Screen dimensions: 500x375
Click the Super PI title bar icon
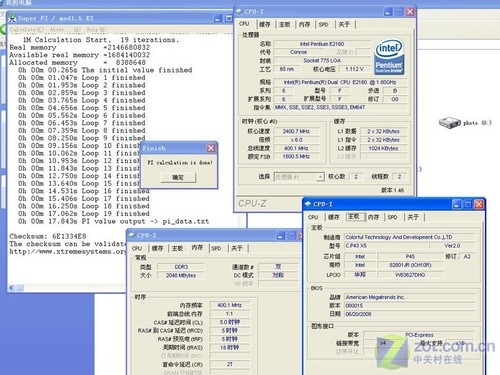click(13, 18)
